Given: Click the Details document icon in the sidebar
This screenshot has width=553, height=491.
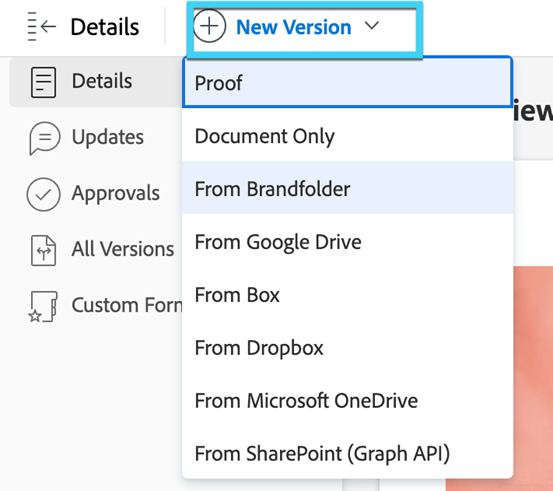Looking at the screenshot, I should point(43,82).
